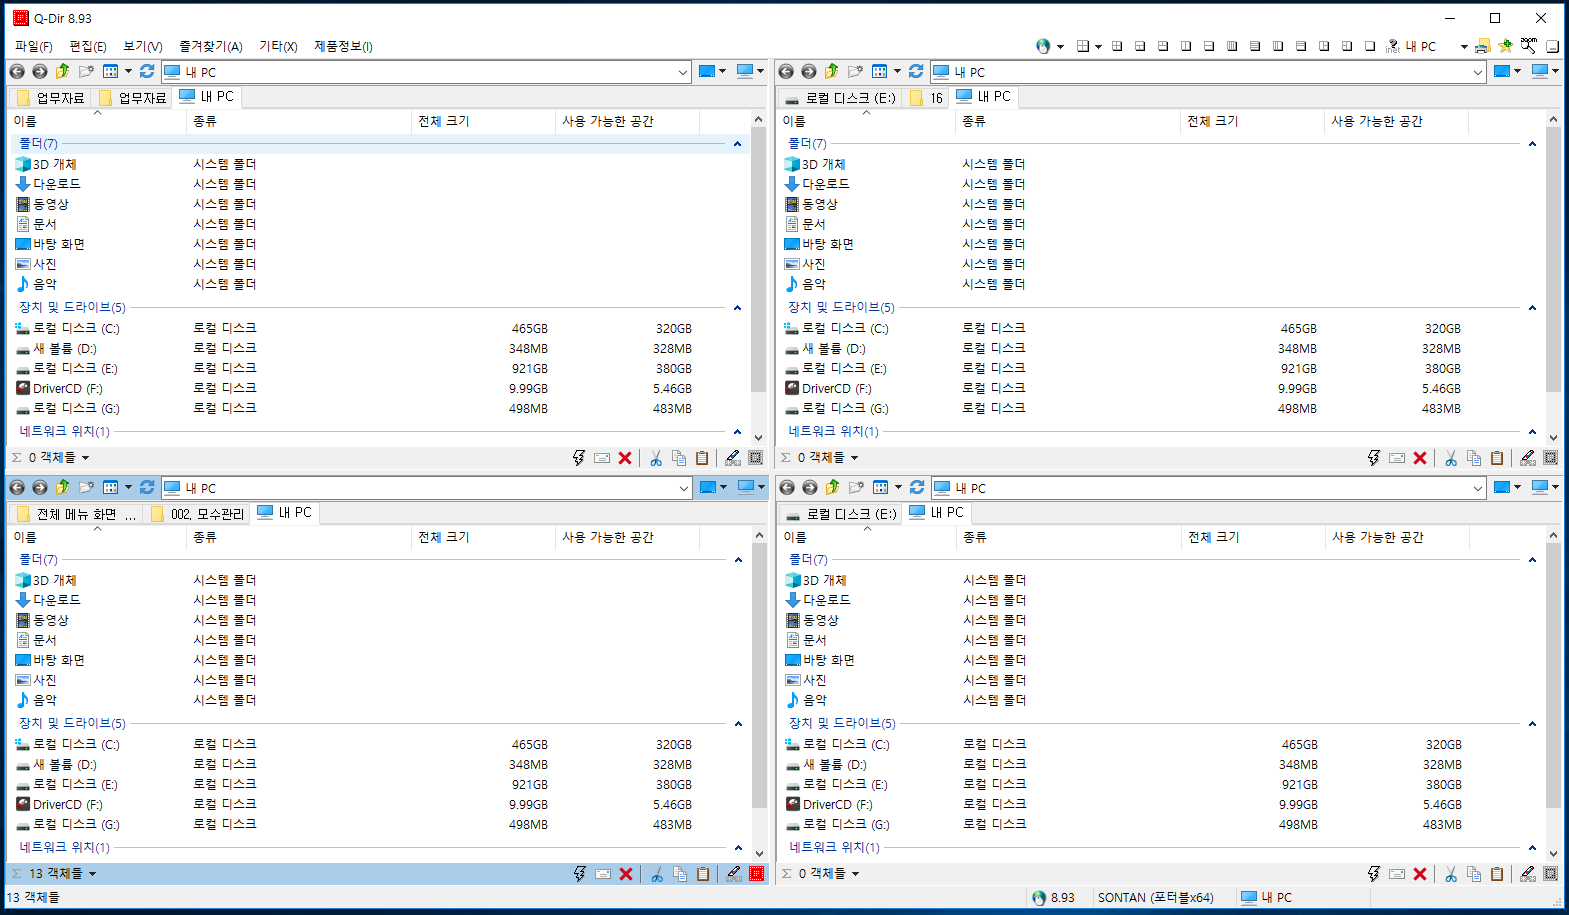Open the 제품정보(I) menu
1569x915 pixels.
point(343,46)
